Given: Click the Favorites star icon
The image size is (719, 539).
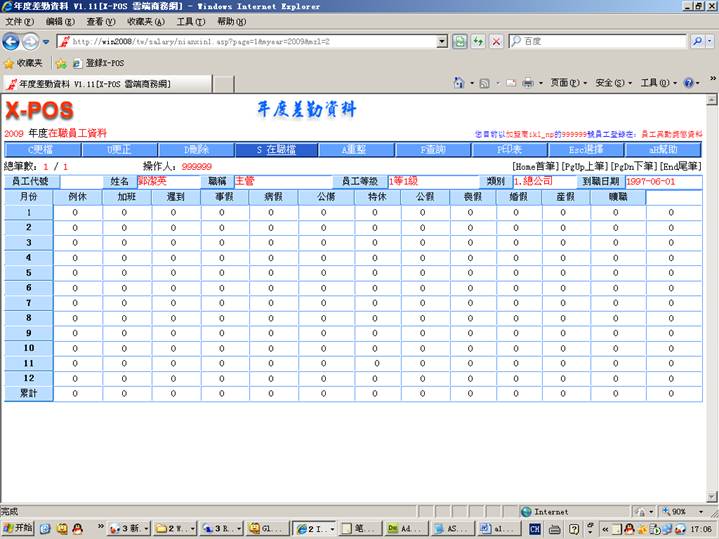Looking at the screenshot, I should (x=9, y=63).
